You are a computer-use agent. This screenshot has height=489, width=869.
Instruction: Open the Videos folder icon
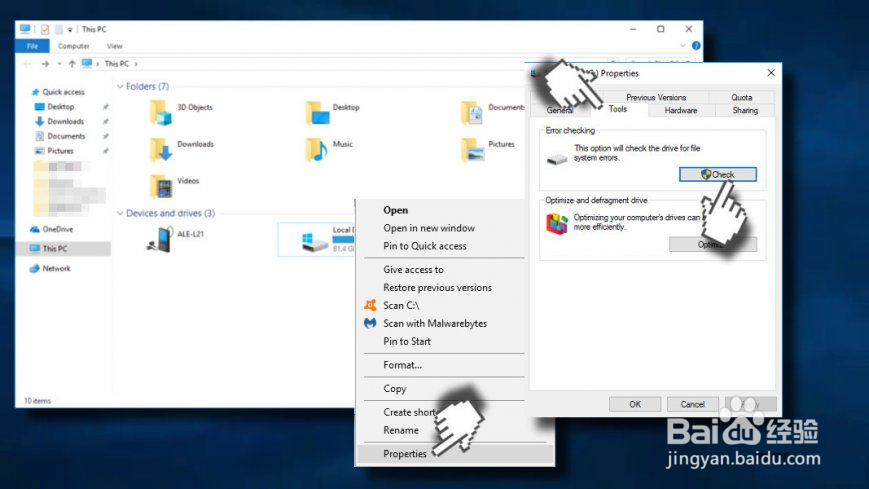pos(161,186)
